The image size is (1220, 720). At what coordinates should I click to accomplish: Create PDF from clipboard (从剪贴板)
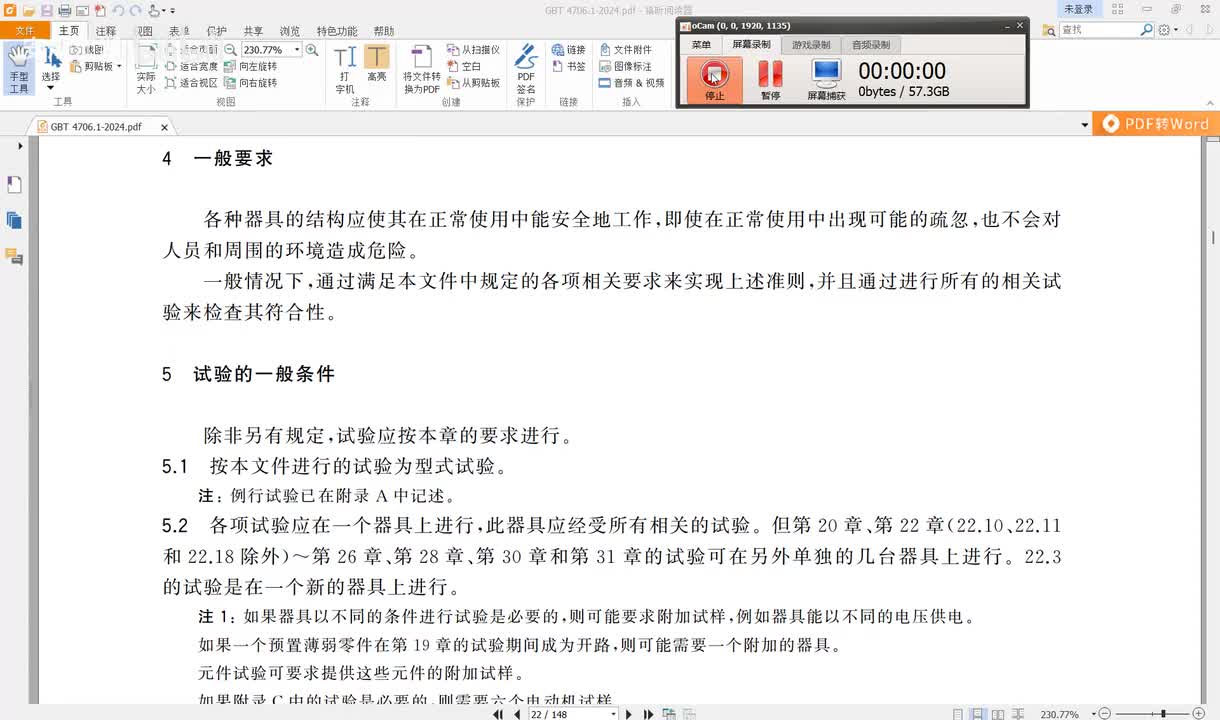point(473,83)
